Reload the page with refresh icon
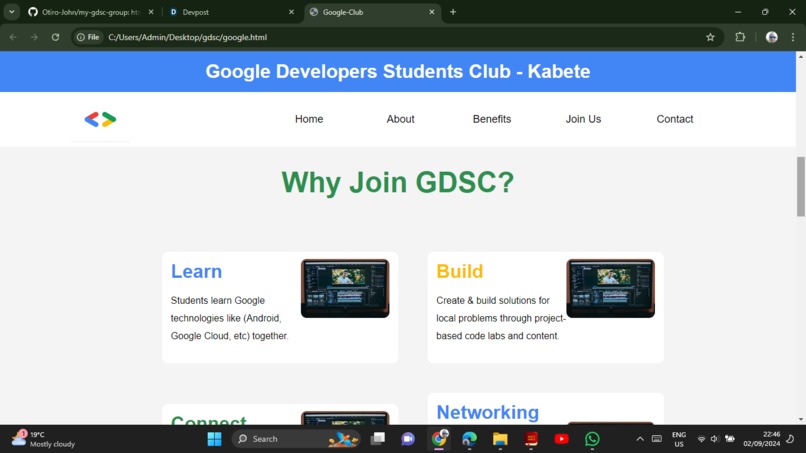The width and height of the screenshot is (806, 453). (56, 37)
